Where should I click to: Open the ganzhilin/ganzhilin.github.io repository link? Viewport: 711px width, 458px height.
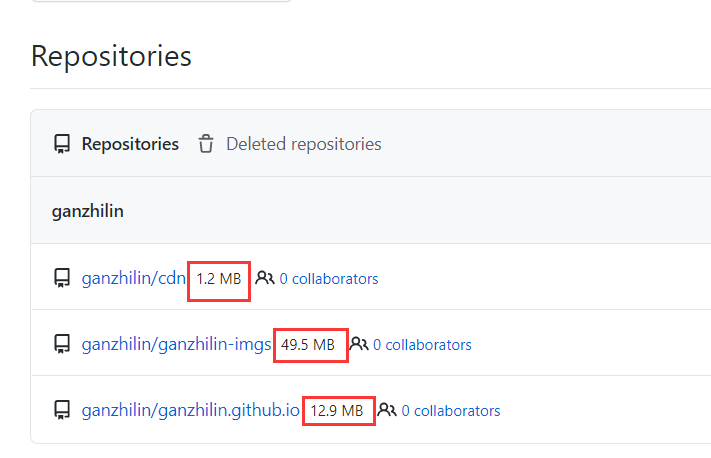(190, 410)
